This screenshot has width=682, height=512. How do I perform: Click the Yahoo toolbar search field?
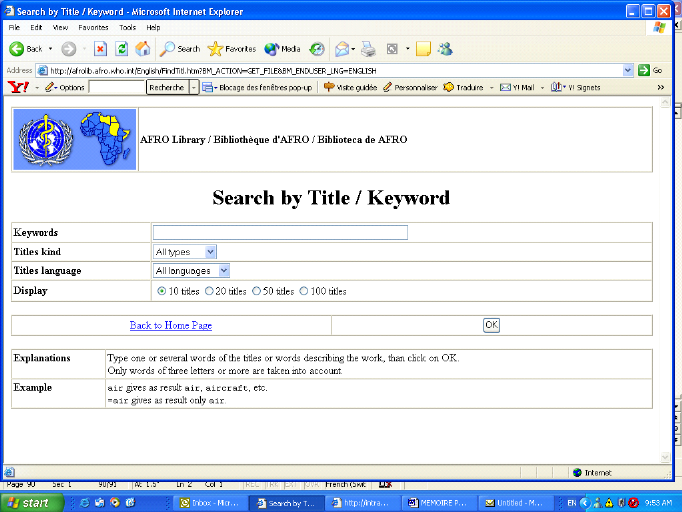point(117,87)
